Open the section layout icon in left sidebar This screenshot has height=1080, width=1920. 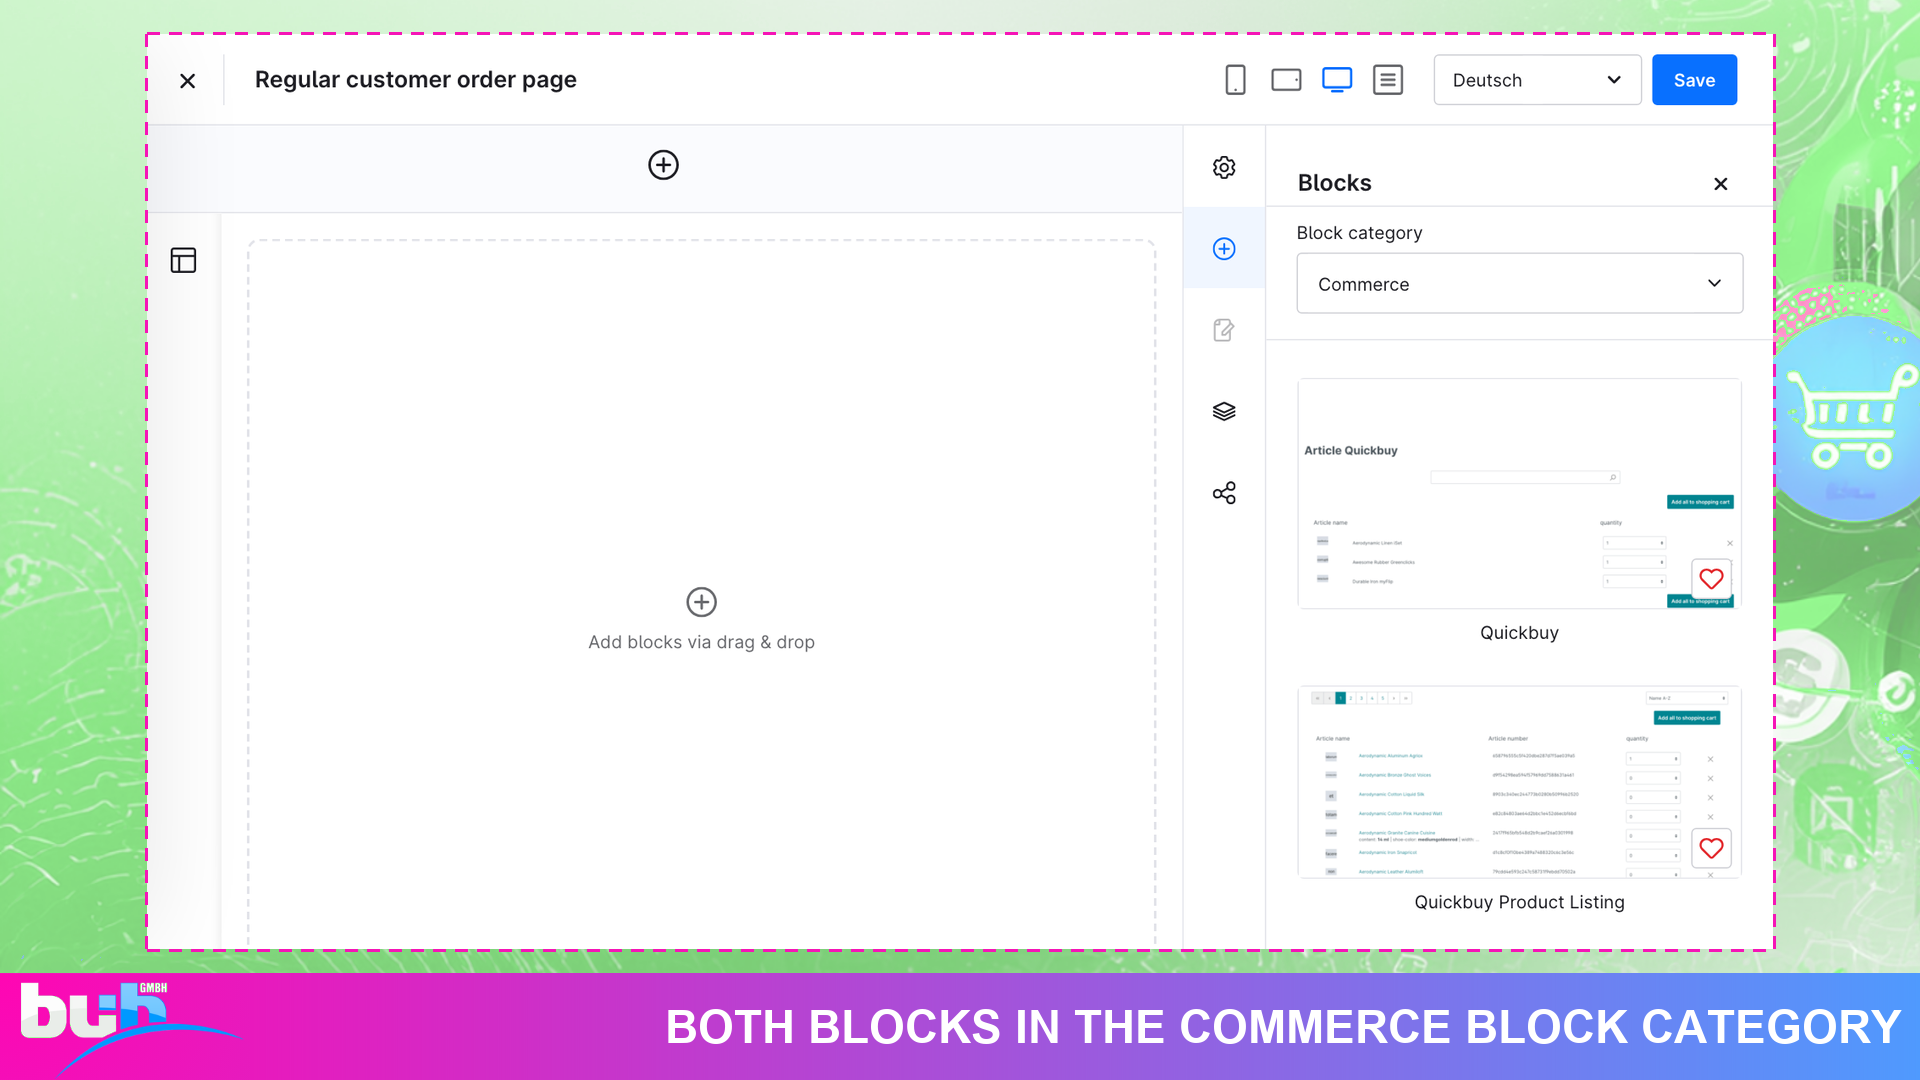click(183, 260)
